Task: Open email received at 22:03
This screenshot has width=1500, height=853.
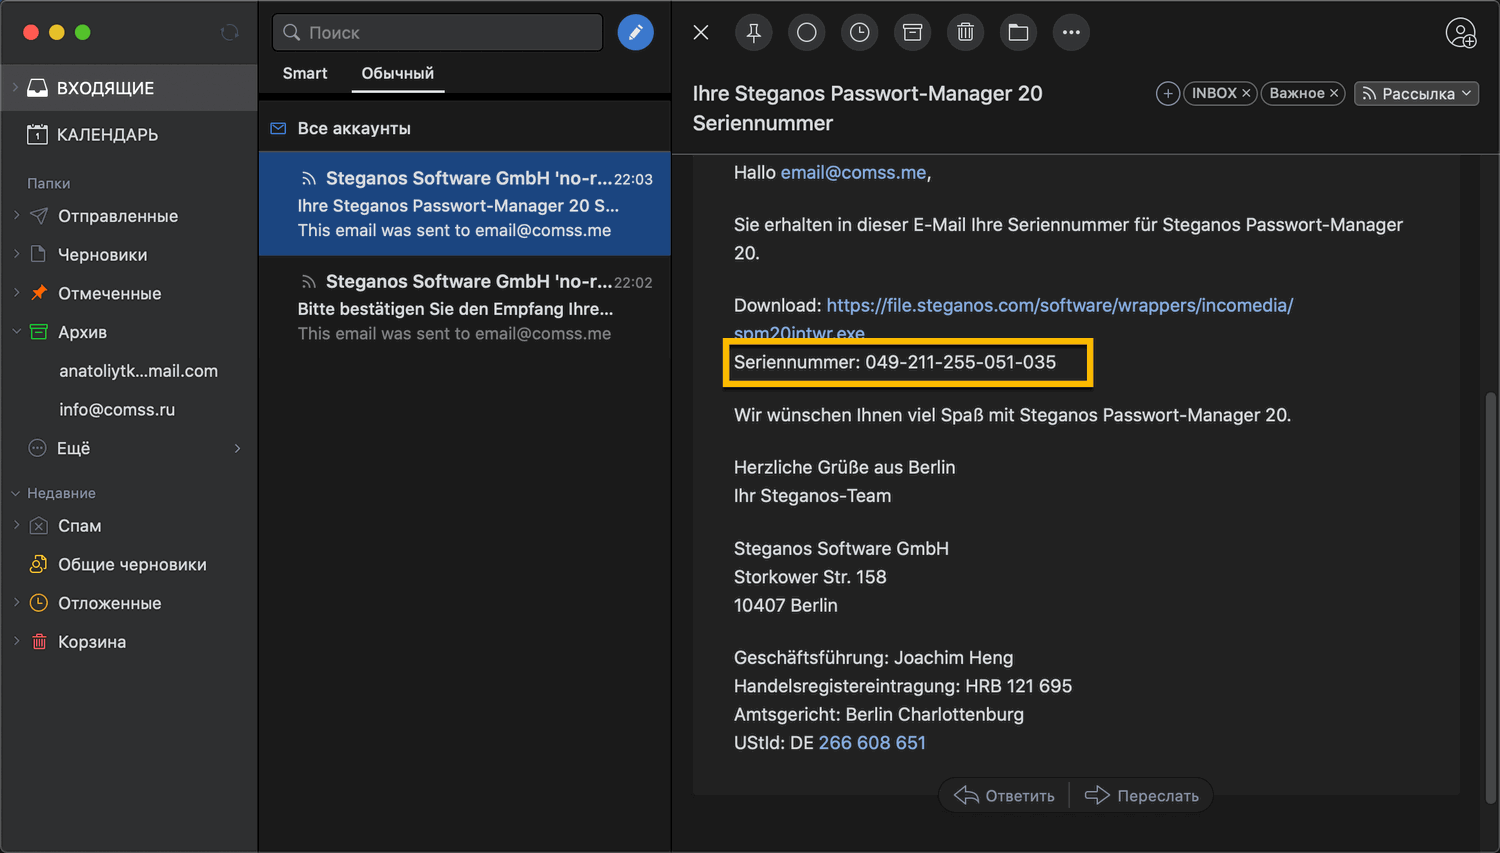Action: [x=464, y=204]
